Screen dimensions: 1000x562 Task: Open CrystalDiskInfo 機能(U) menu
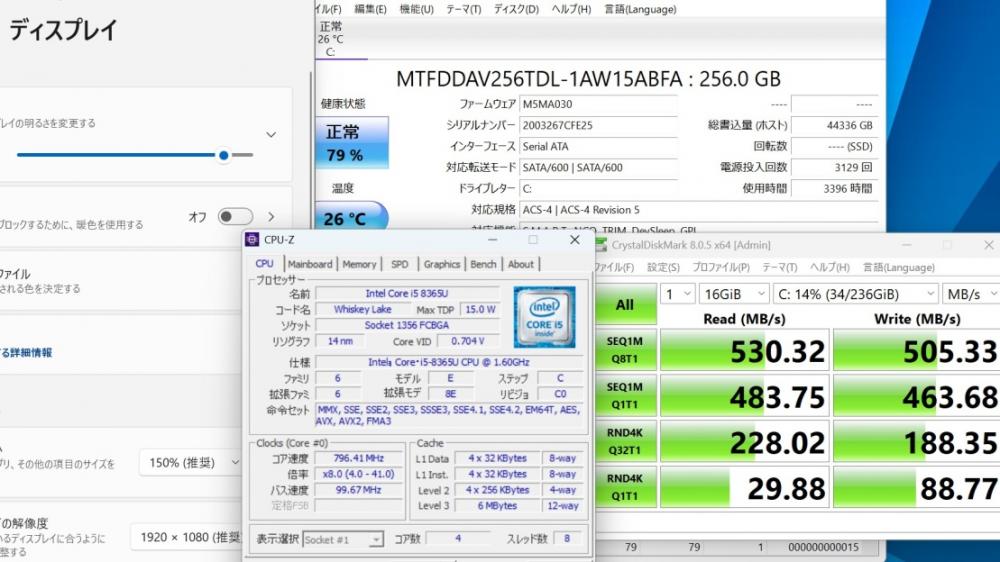(416, 9)
